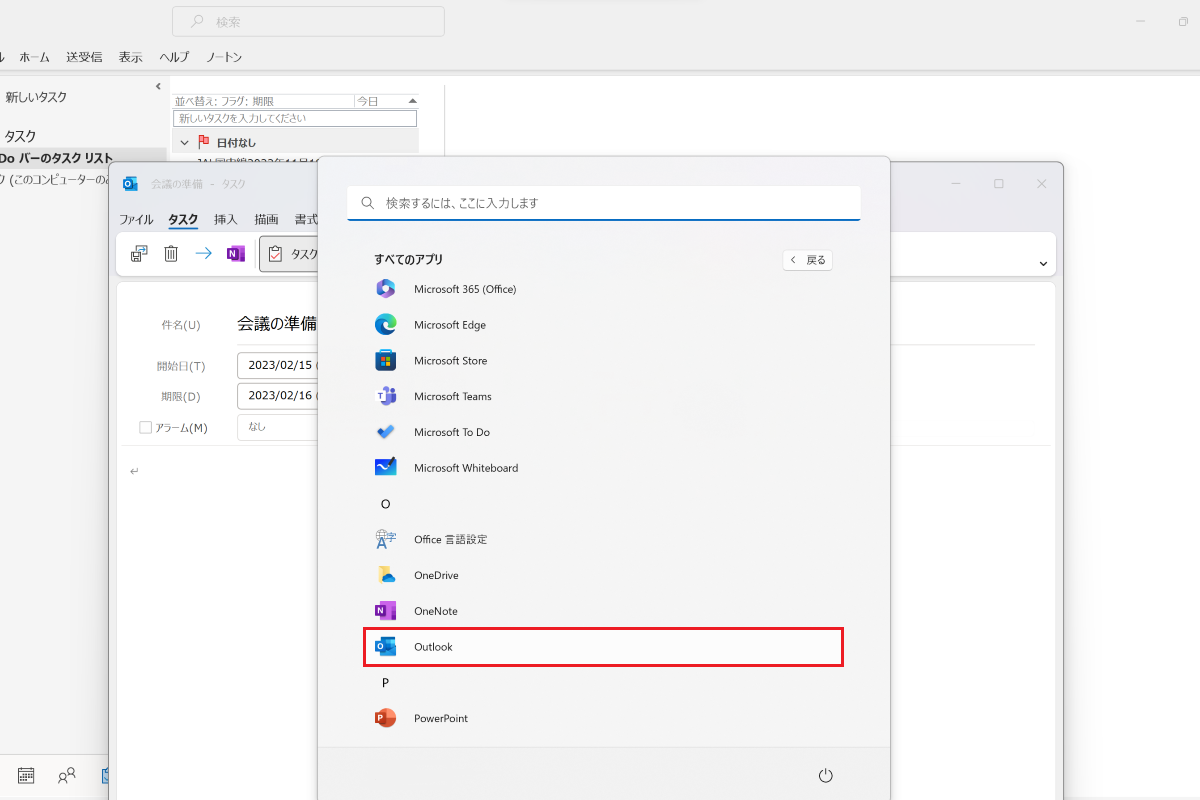Switch to People view in Outlook navigation bar
Screen dimensions: 1200x800
tap(67, 775)
